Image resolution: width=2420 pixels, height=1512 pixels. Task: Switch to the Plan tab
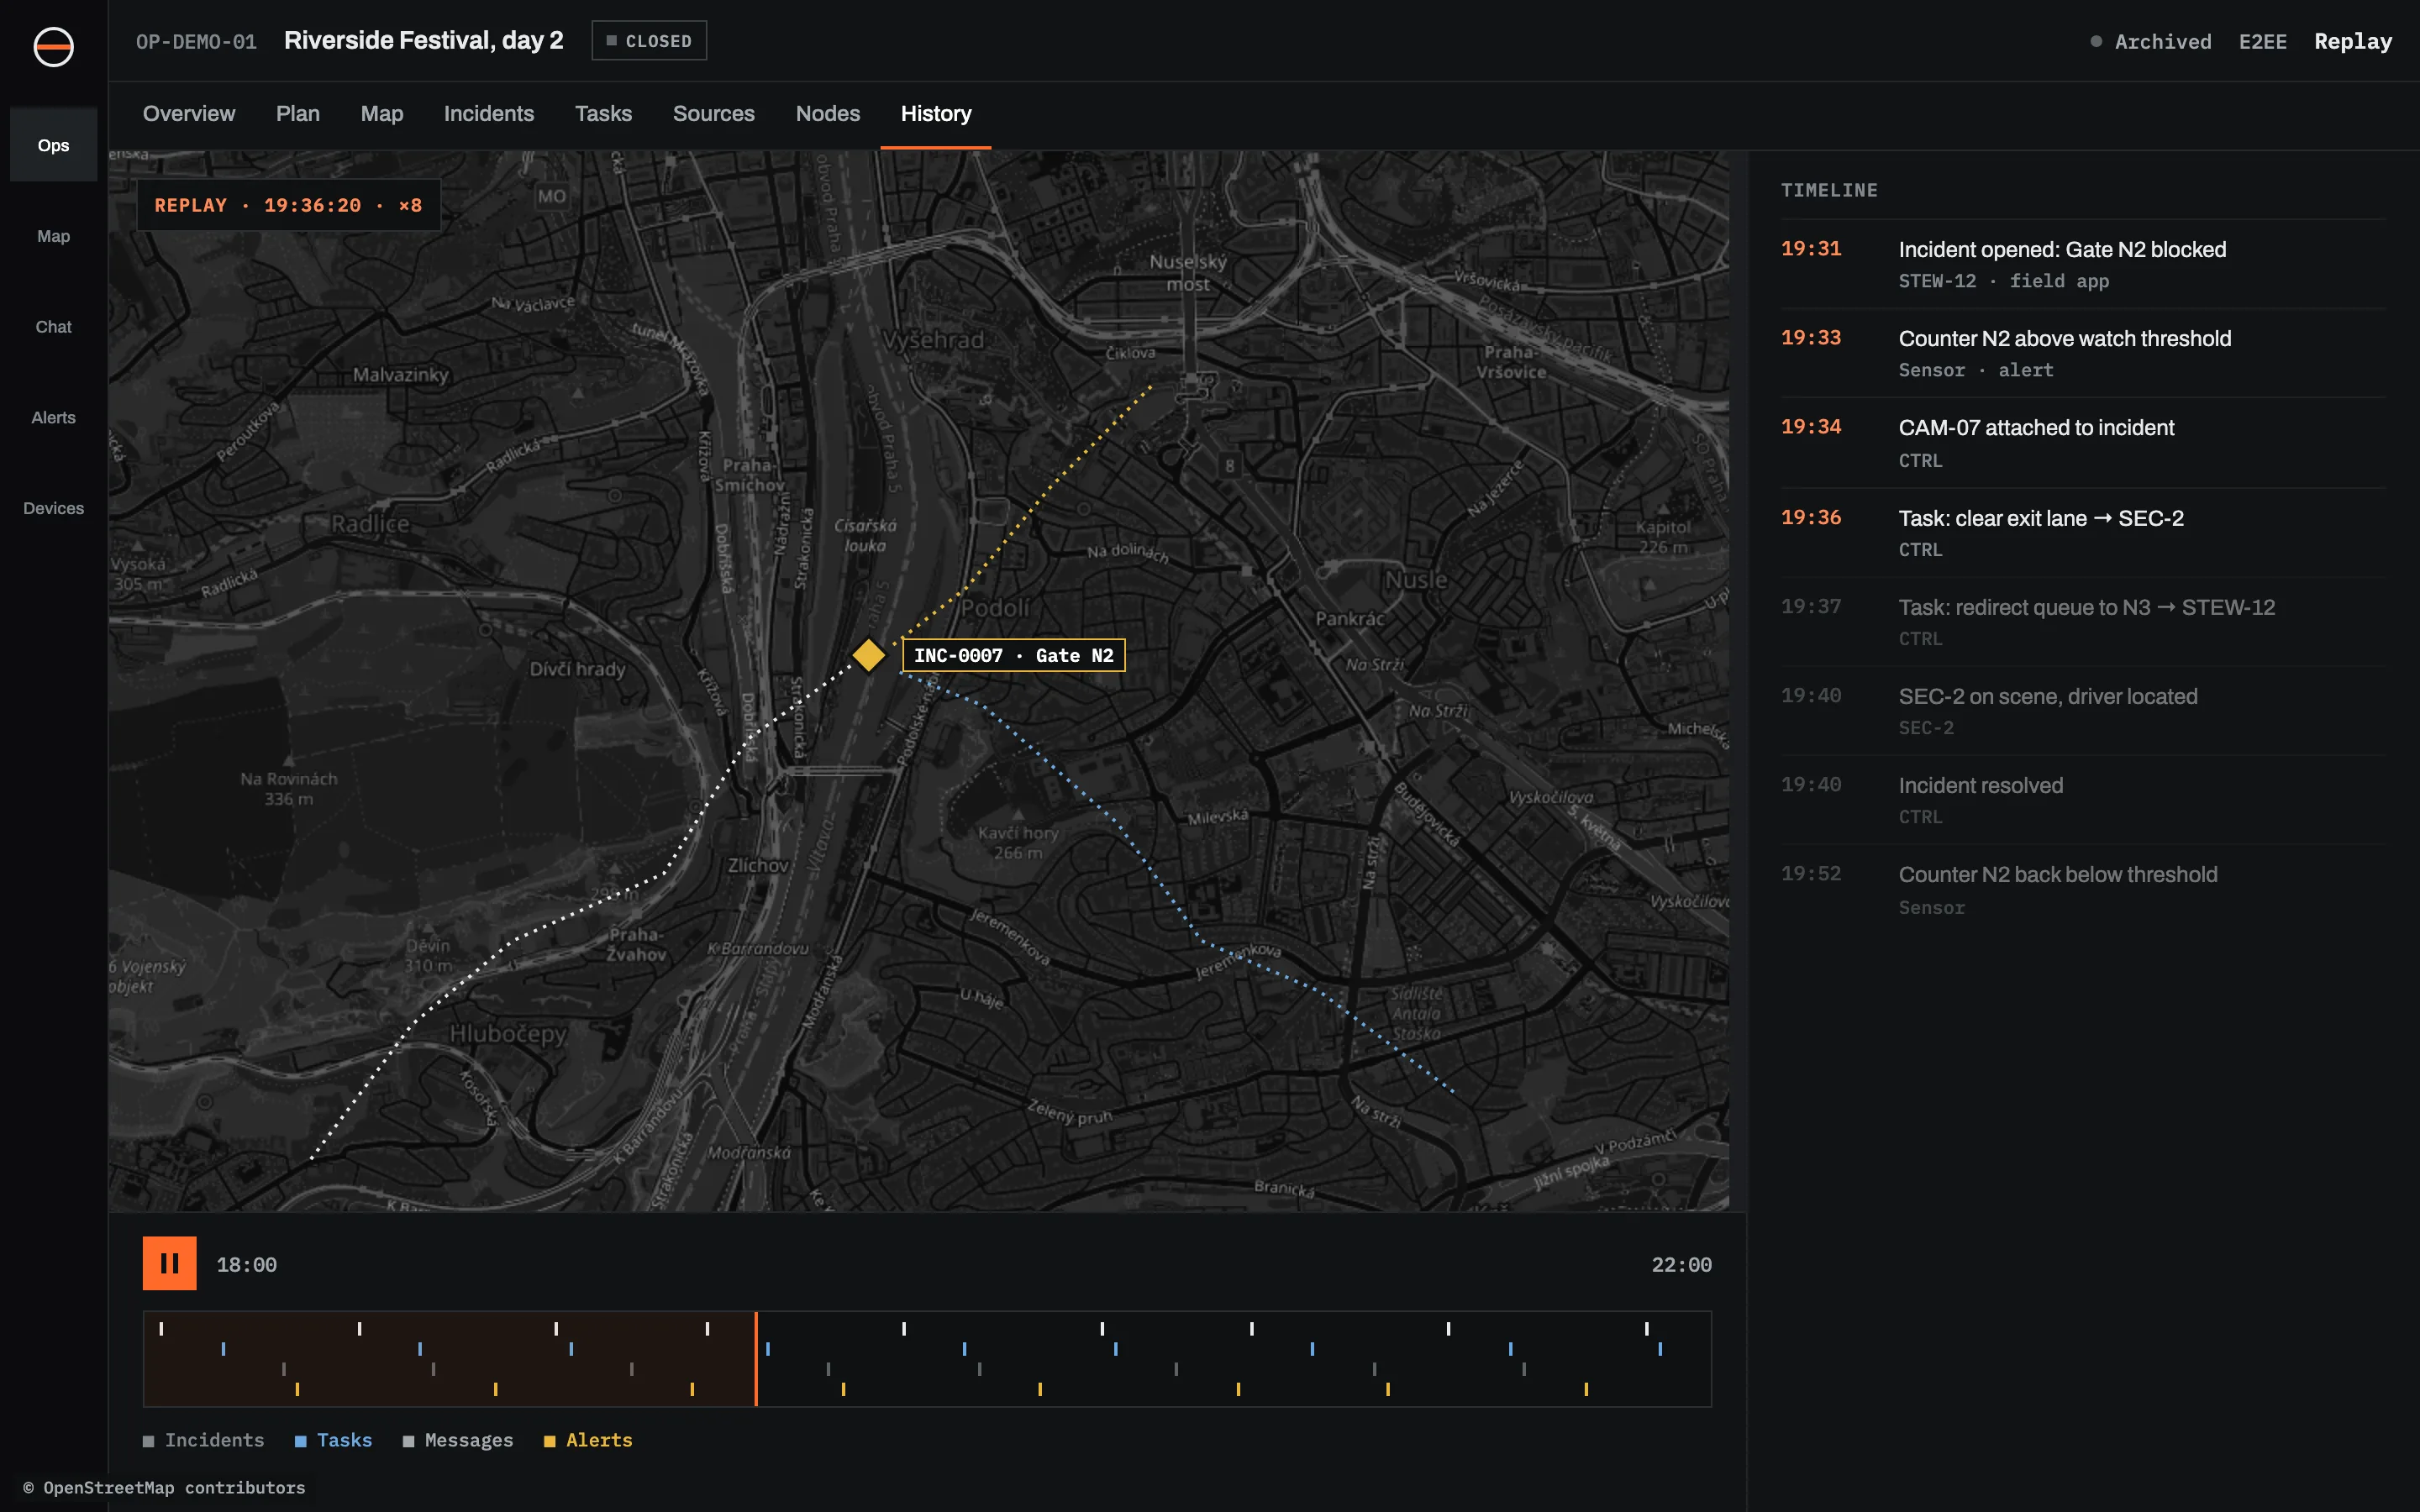tap(298, 114)
